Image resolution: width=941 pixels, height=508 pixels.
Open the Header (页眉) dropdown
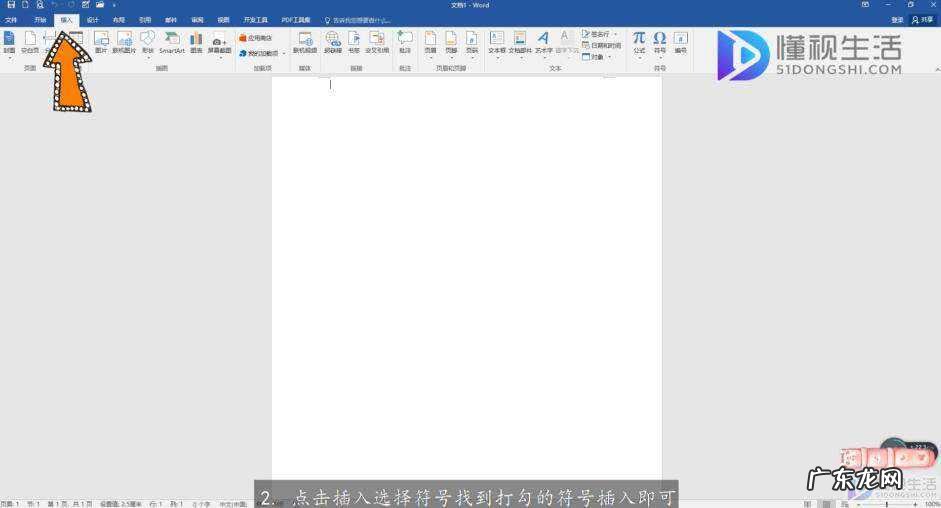(430, 44)
